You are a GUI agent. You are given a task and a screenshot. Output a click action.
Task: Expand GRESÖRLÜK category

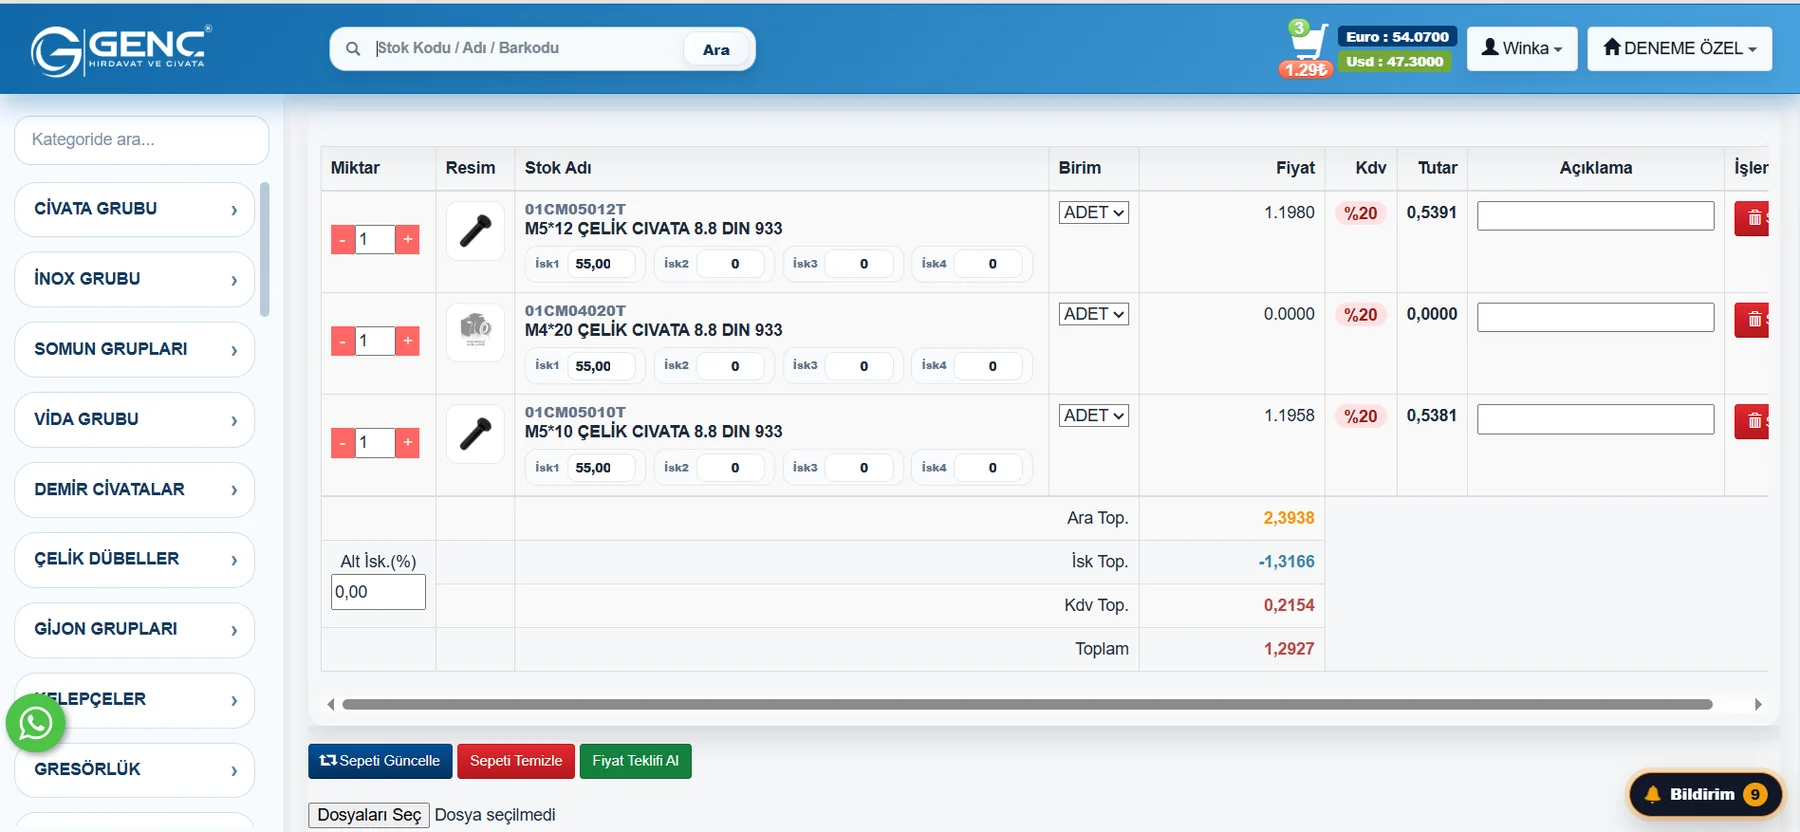(135, 769)
